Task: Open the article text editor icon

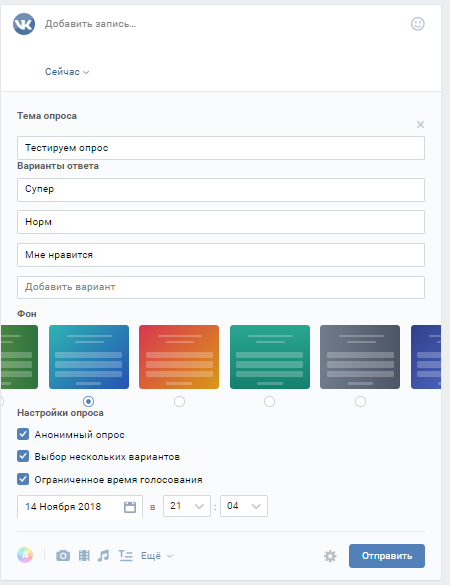Action: click(x=125, y=556)
